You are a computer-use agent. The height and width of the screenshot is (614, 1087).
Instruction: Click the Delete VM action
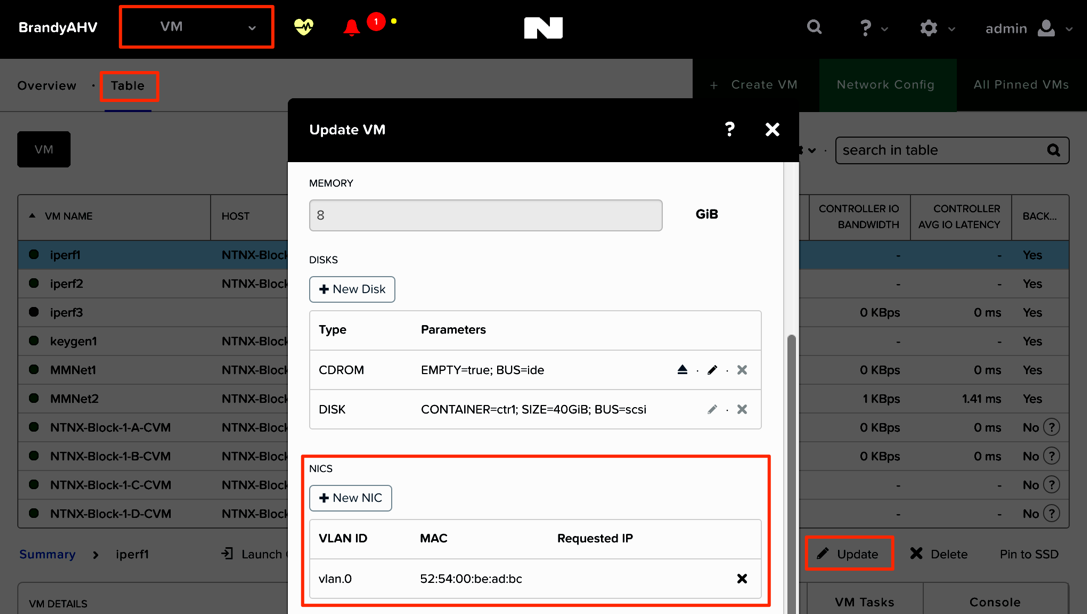(x=939, y=554)
